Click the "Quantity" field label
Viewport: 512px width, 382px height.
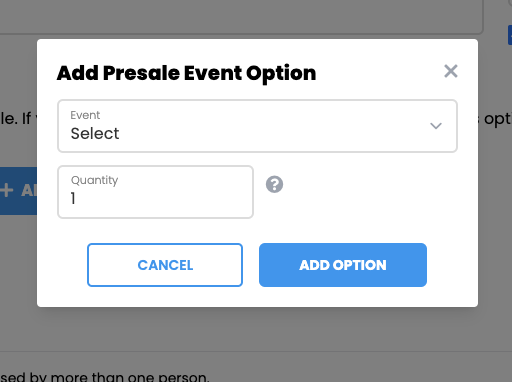point(94,180)
